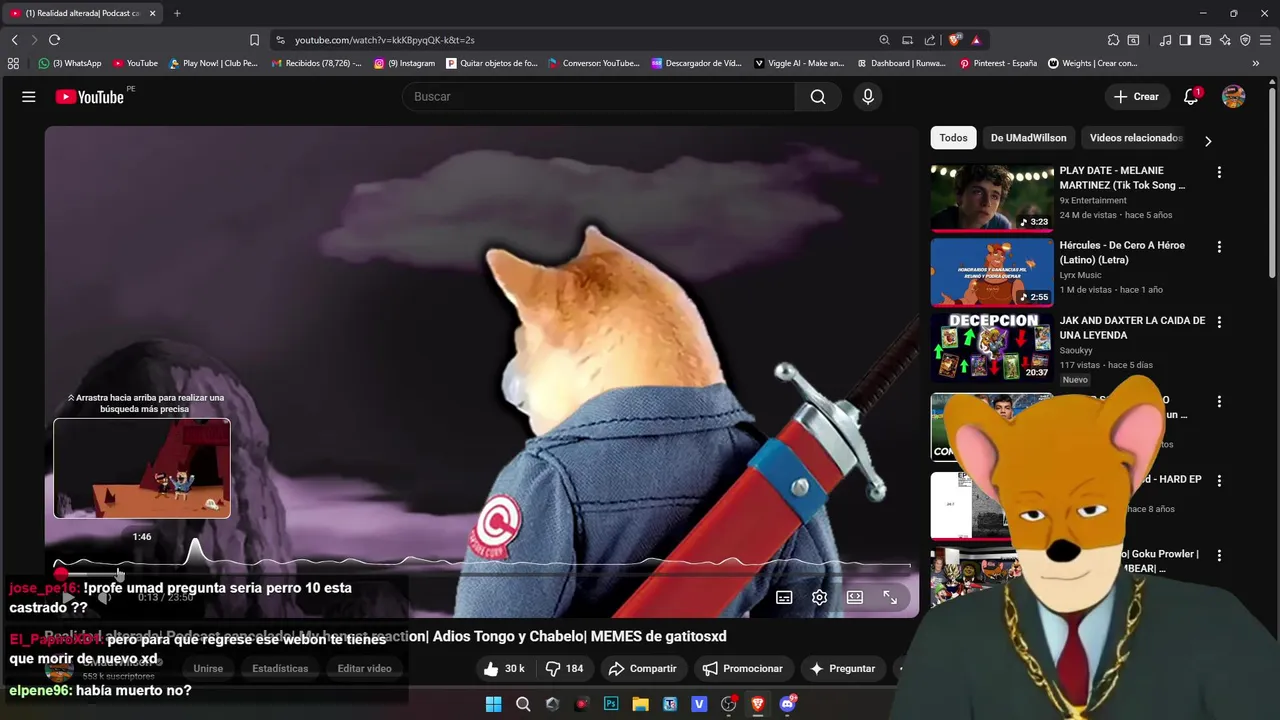Start voice search with the microphone icon
The width and height of the screenshot is (1280, 720).
[x=868, y=97]
